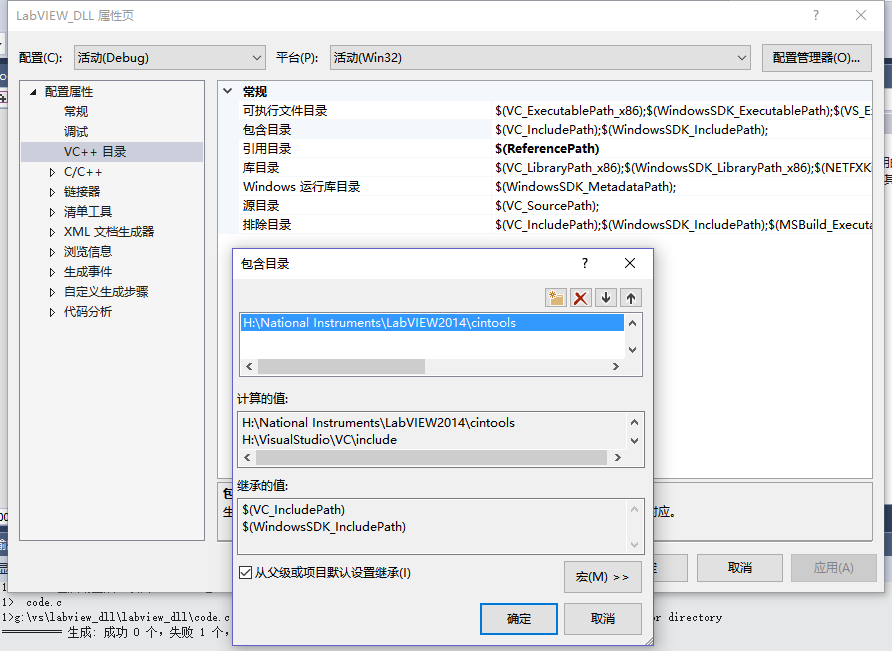
Task: Click the horizontal scrollbar thumb of the directory edit list
Action: click(x=341, y=366)
